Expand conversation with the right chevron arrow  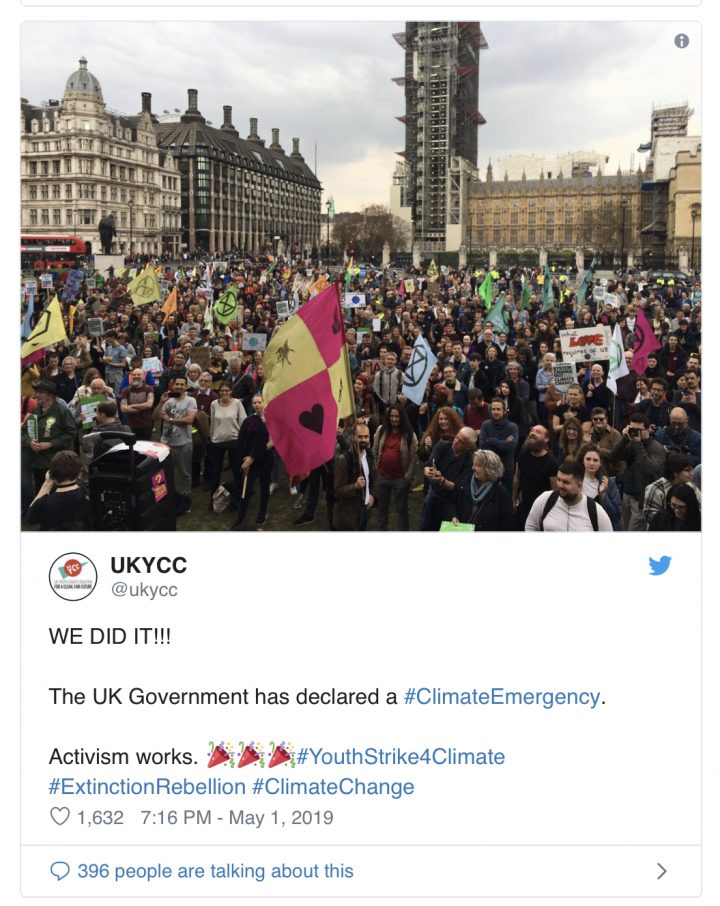(x=662, y=871)
